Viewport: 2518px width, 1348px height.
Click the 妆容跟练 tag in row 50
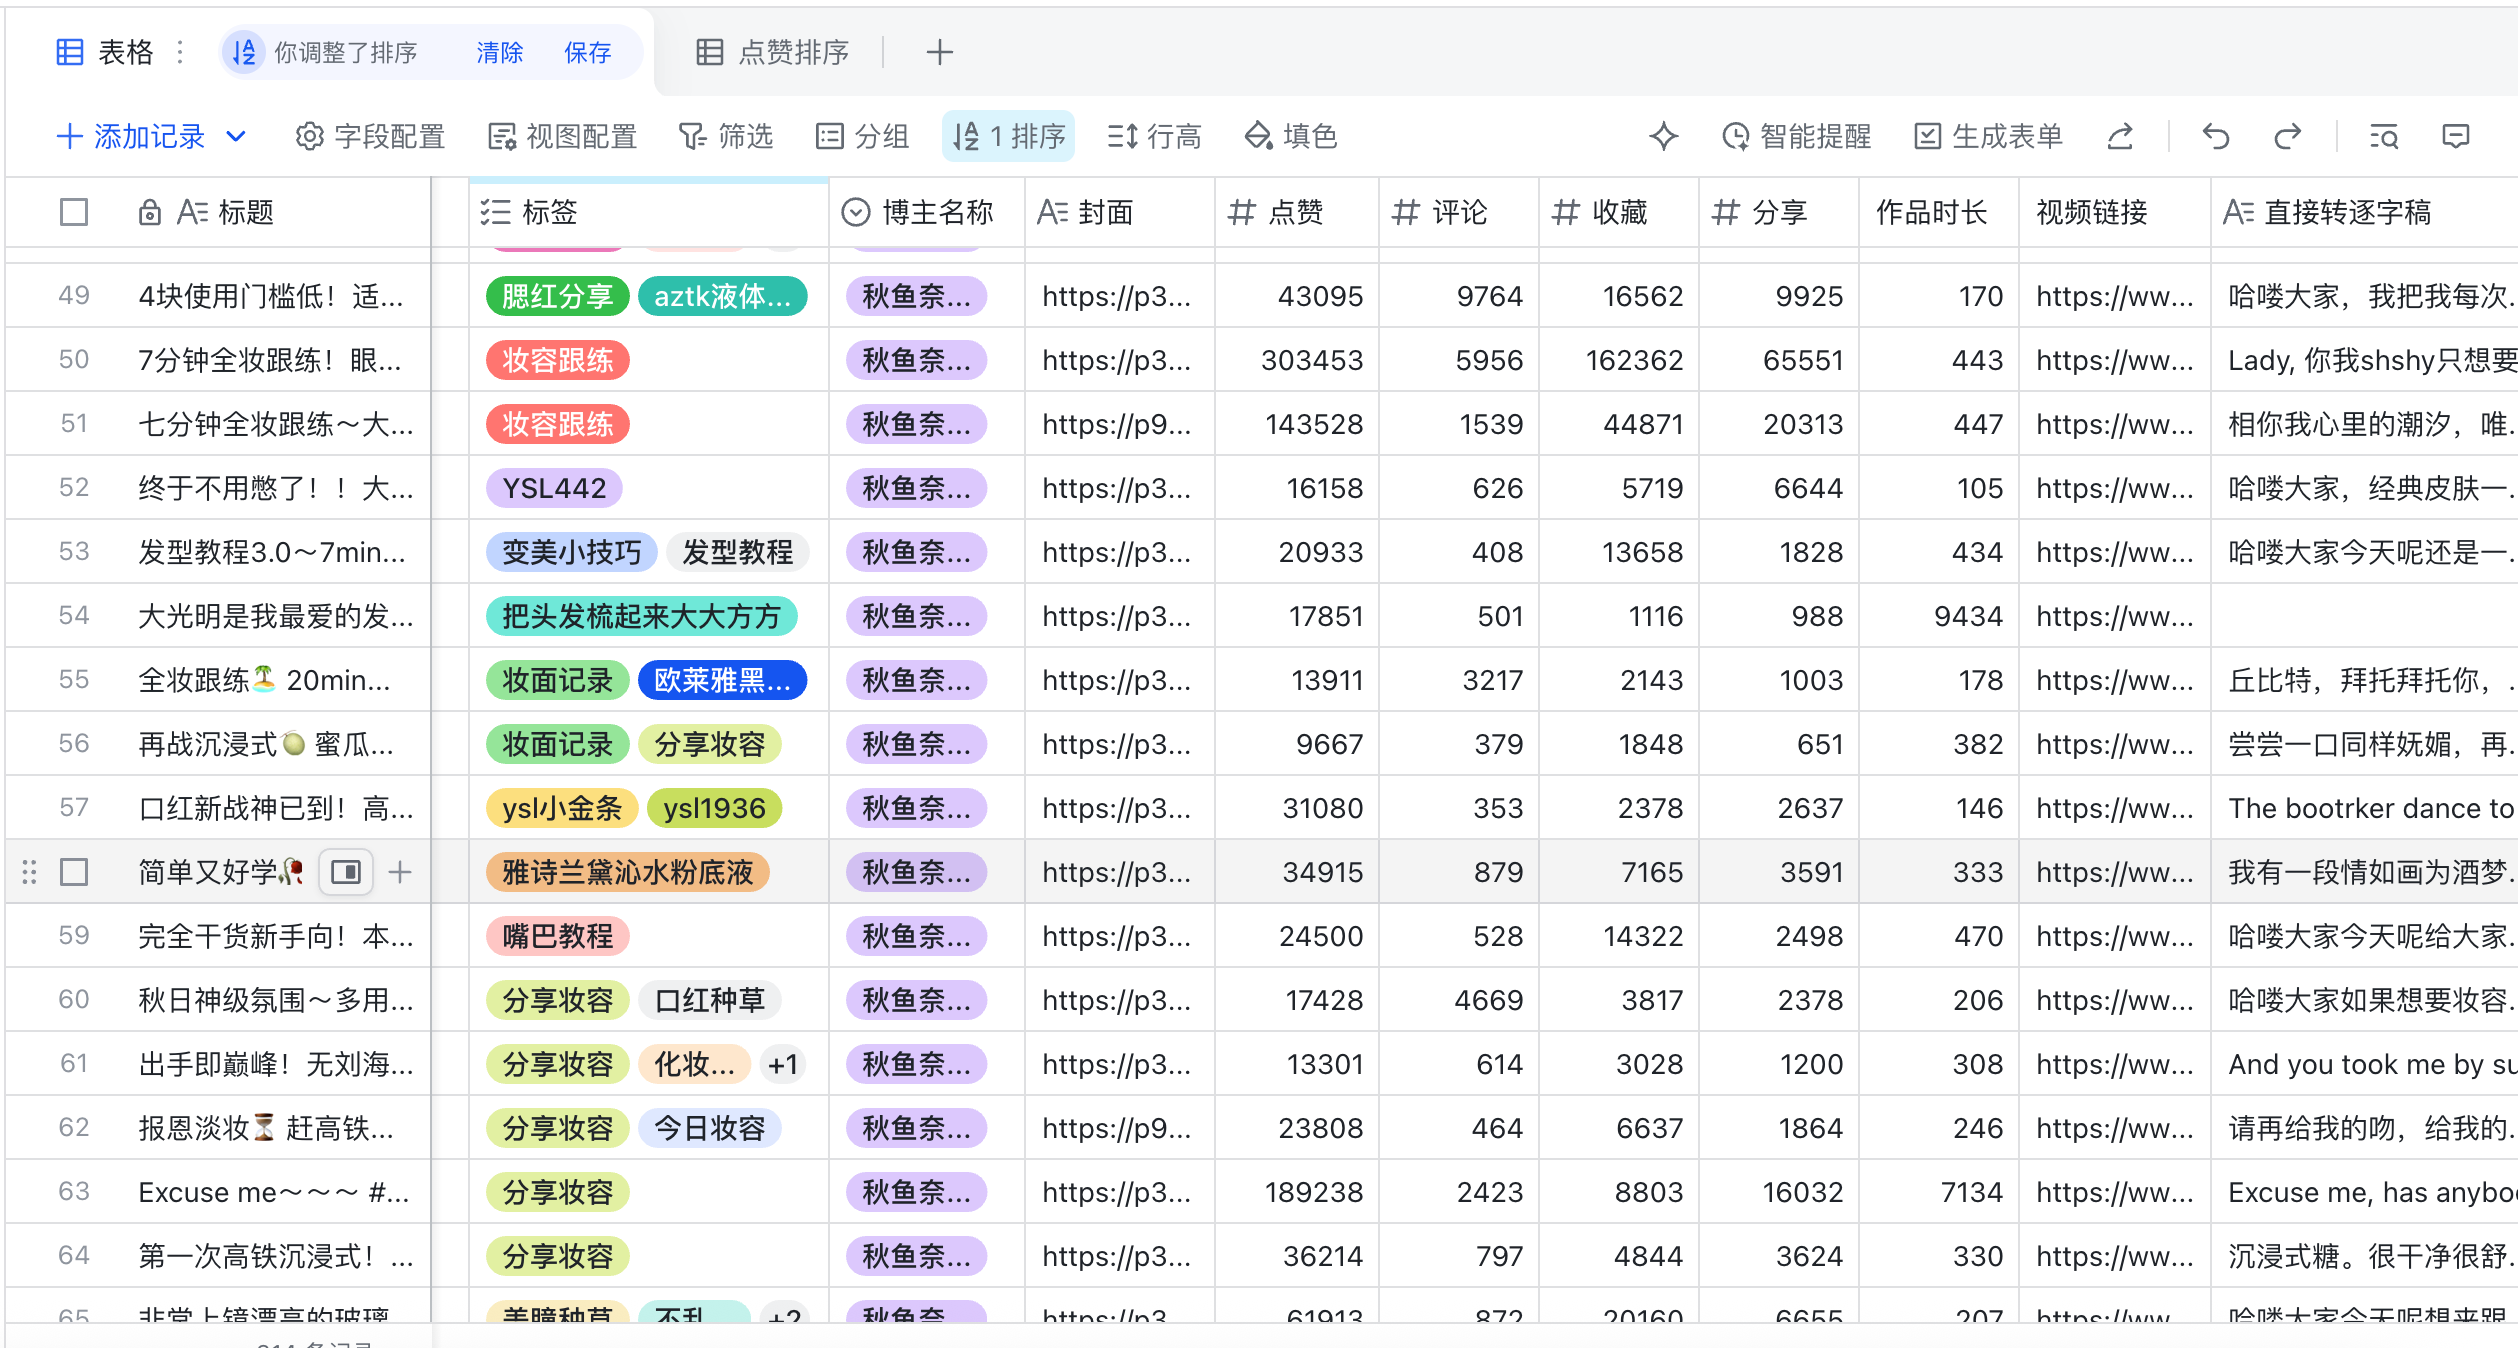(557, 360)
